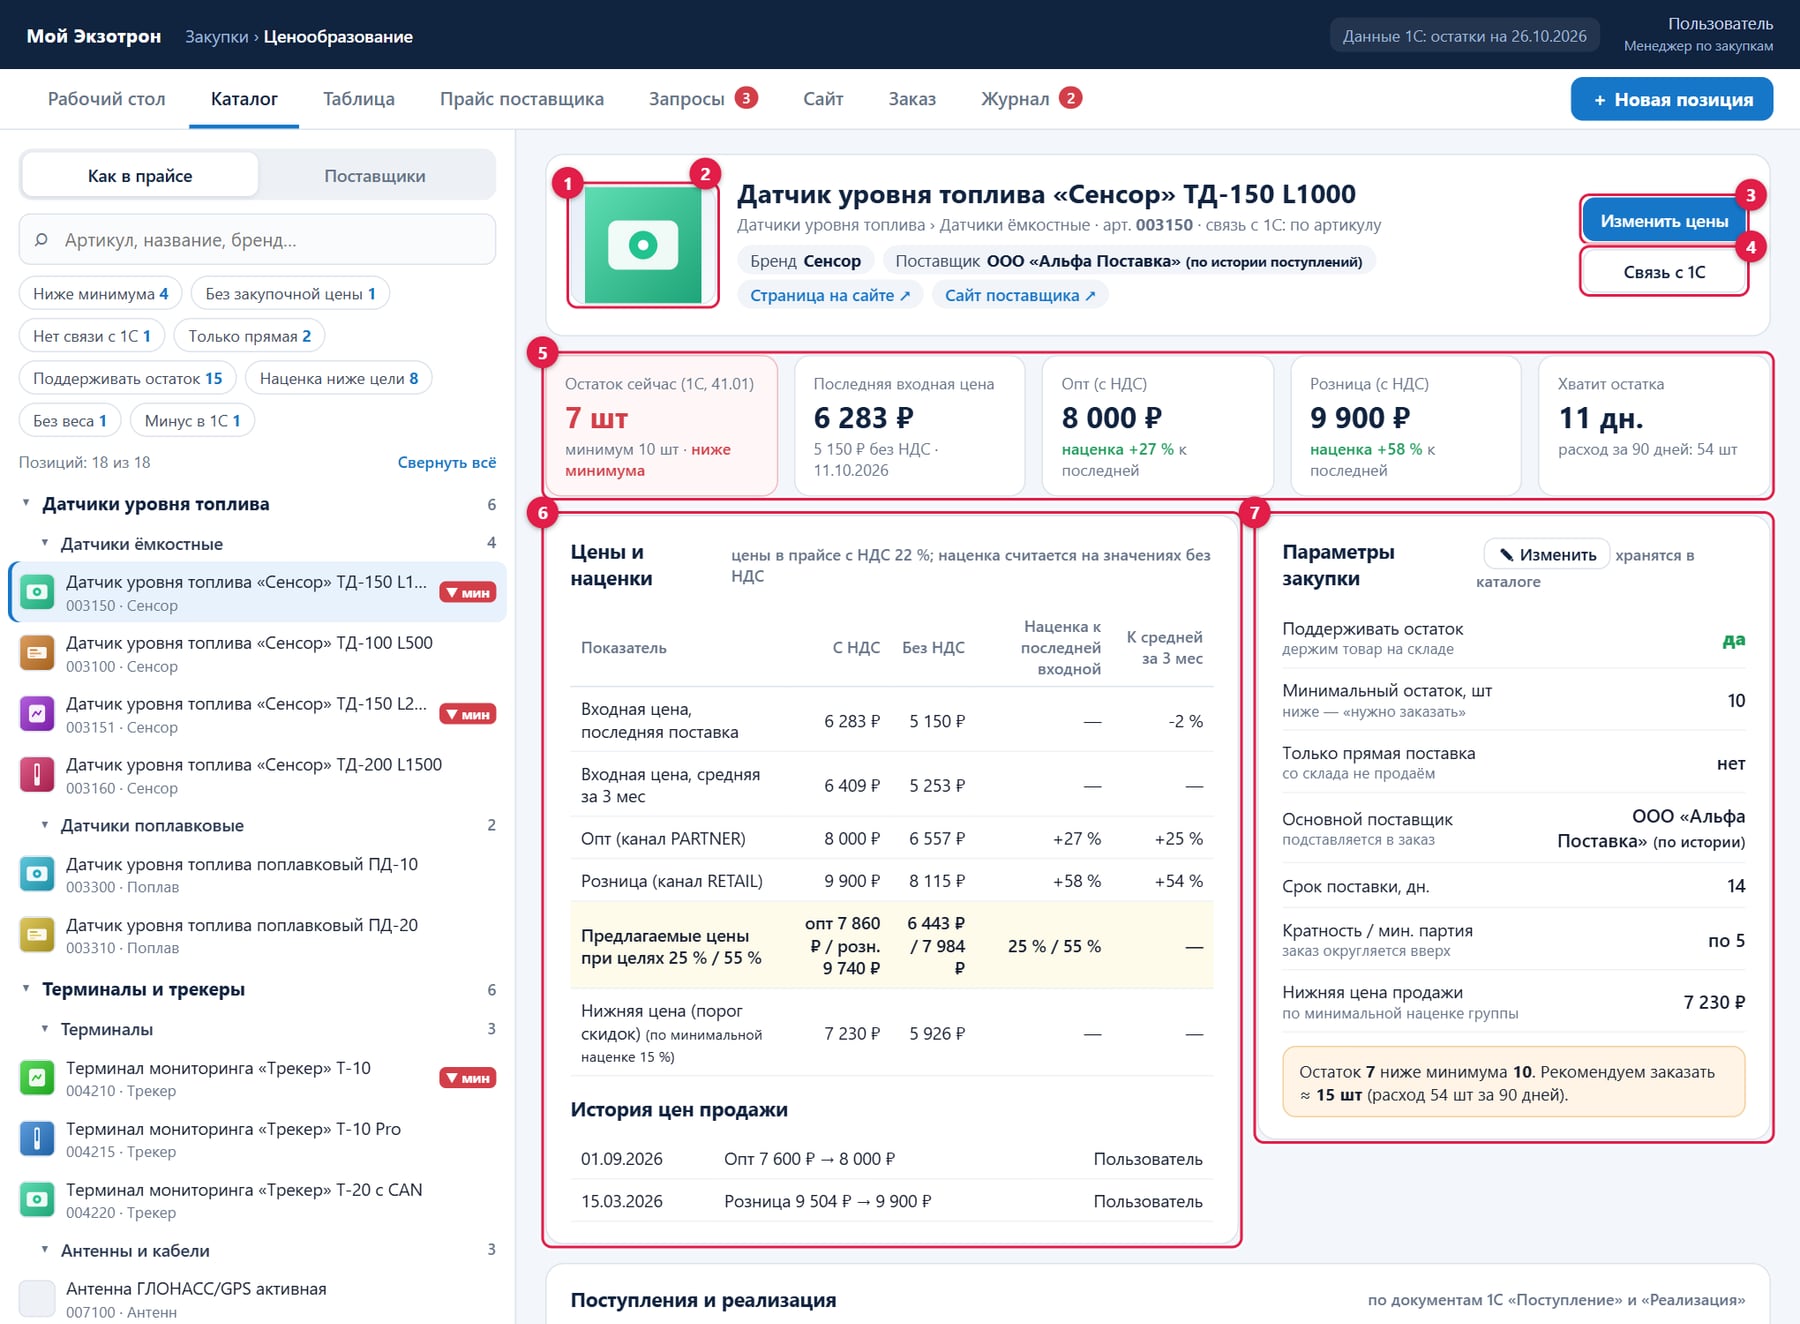Viewport: 1800px width, 1324px height.
Task: Open the Рабочий стол tab
Action: tap(107, 99)
